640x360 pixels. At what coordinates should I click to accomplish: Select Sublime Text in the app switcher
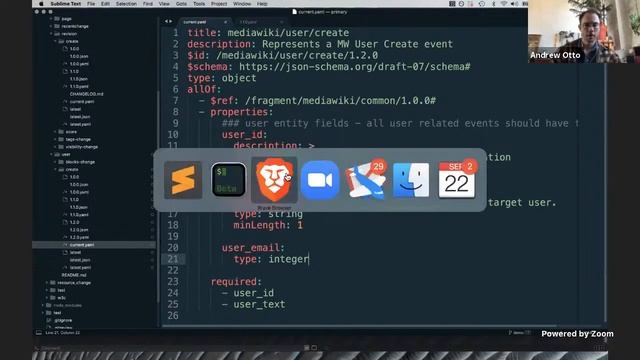click(183, 180)
